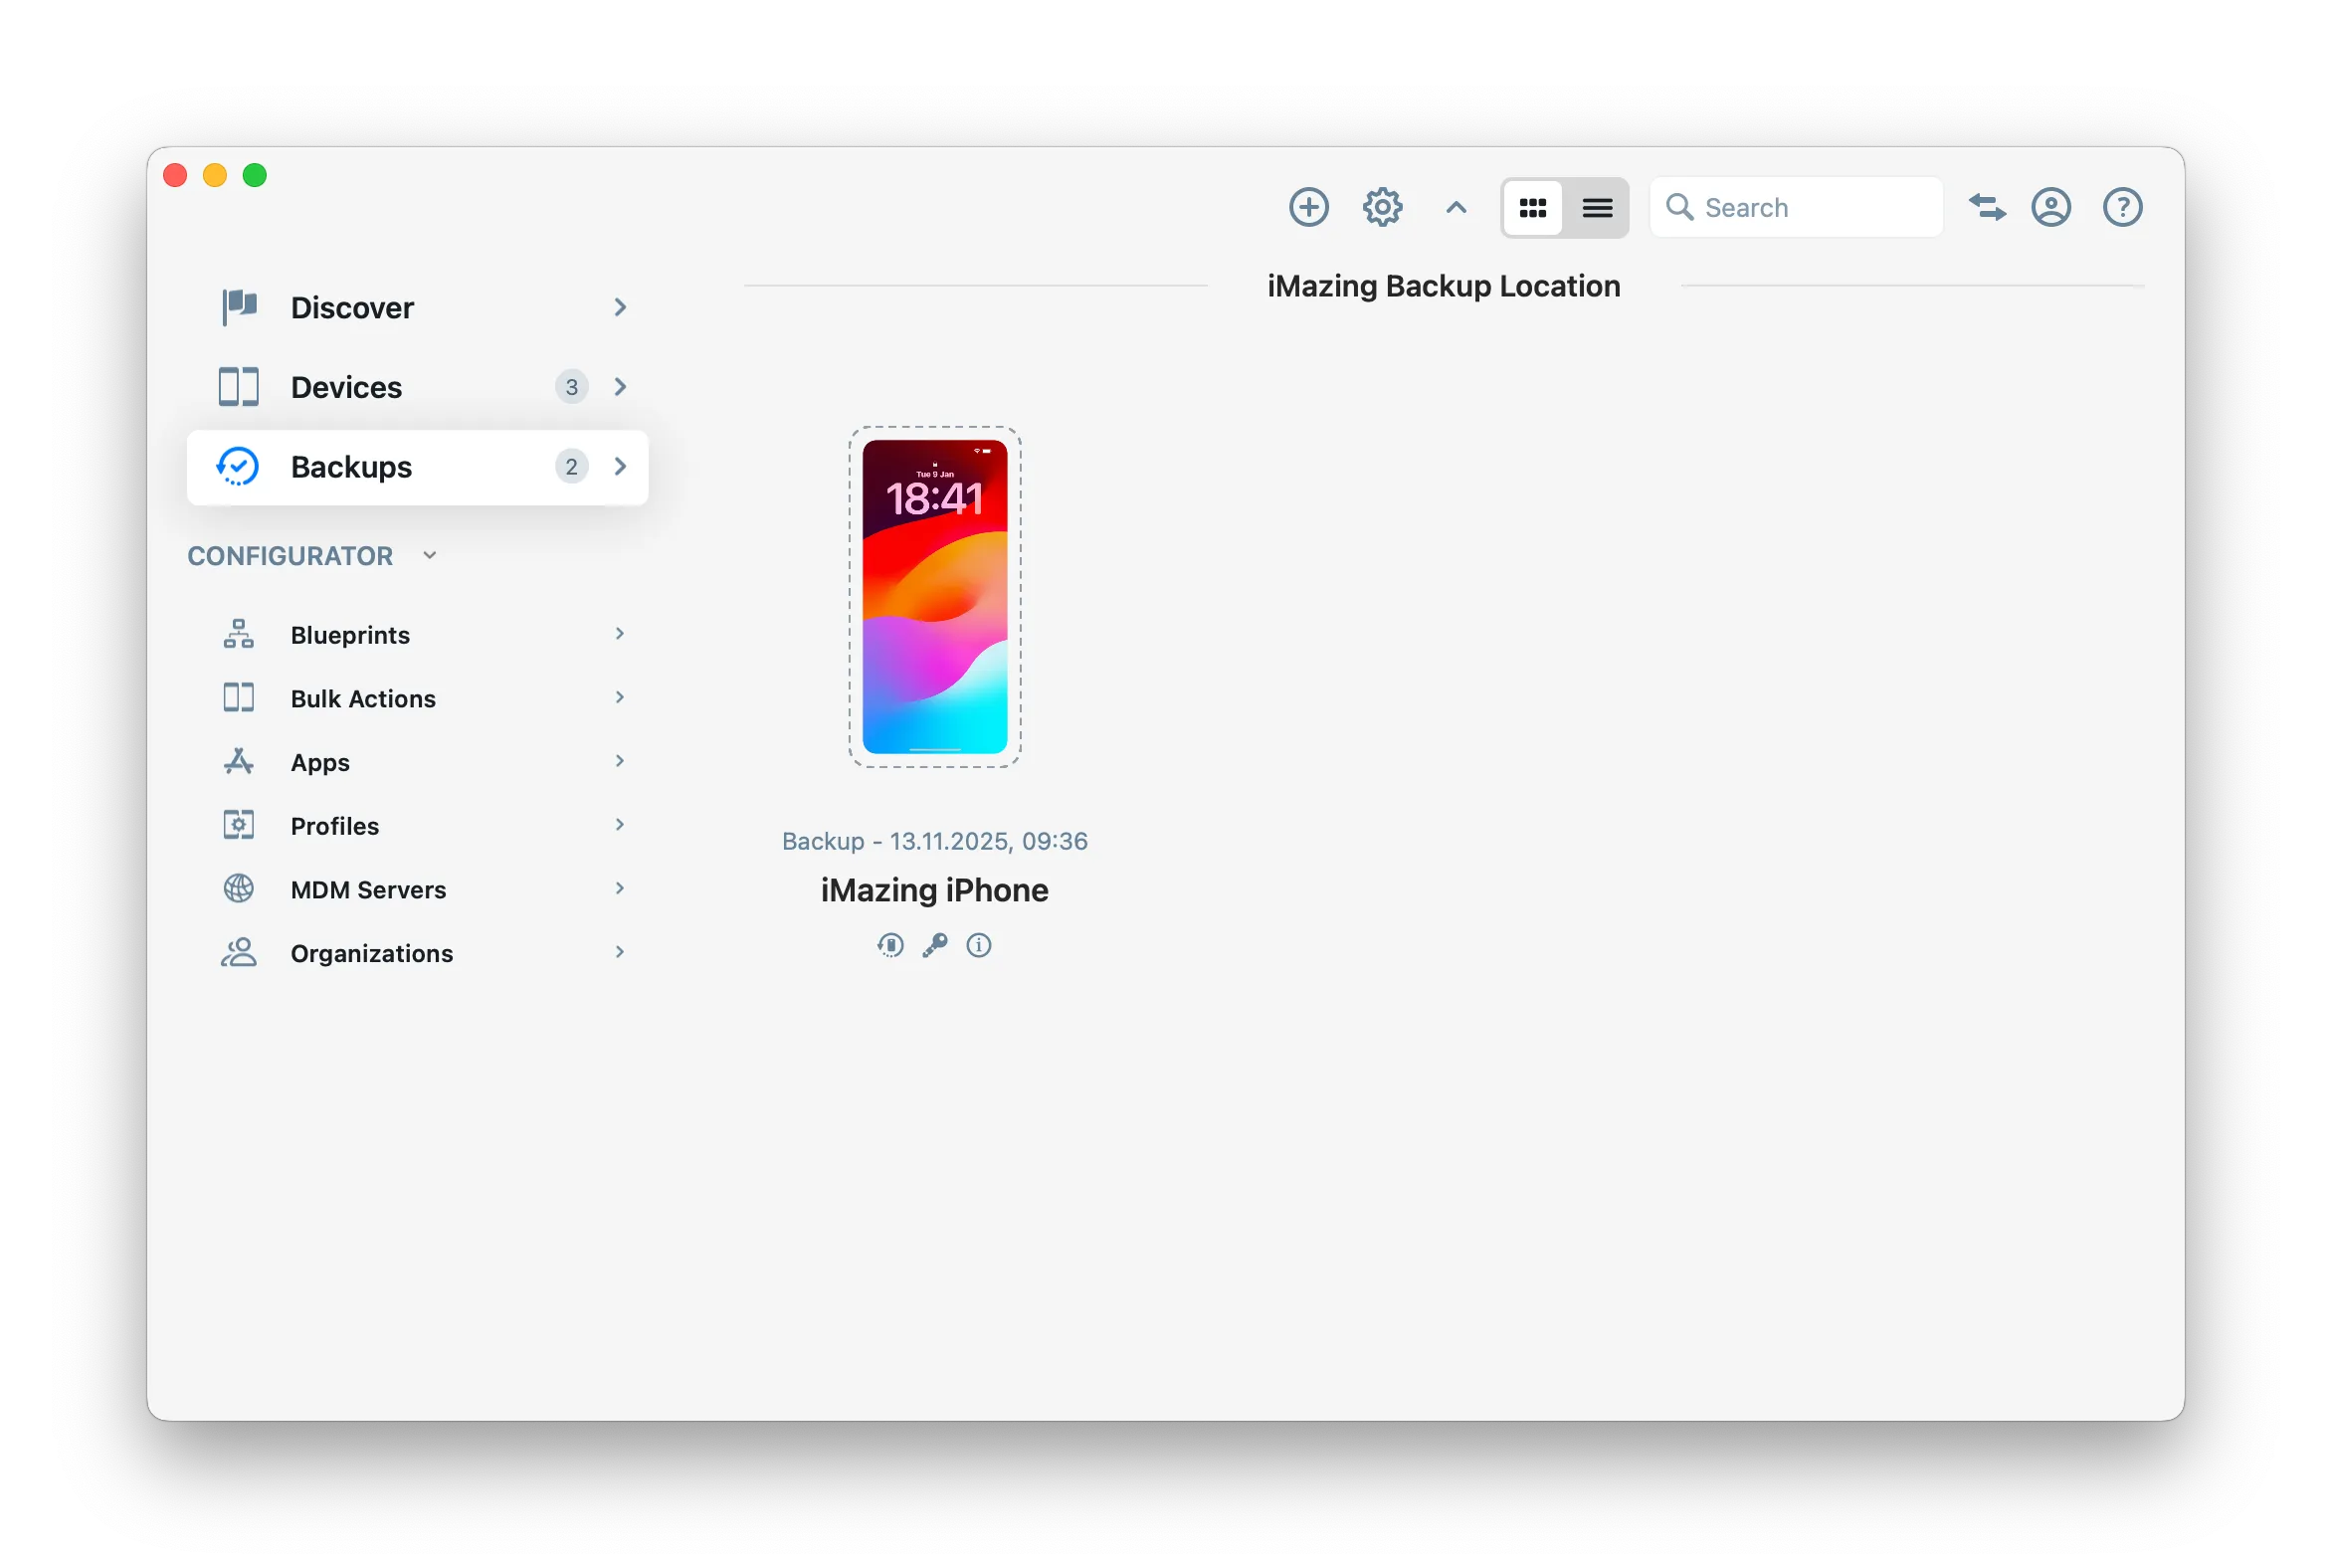
Task: Open the settings gear menu
Action: pos(1382,207)
